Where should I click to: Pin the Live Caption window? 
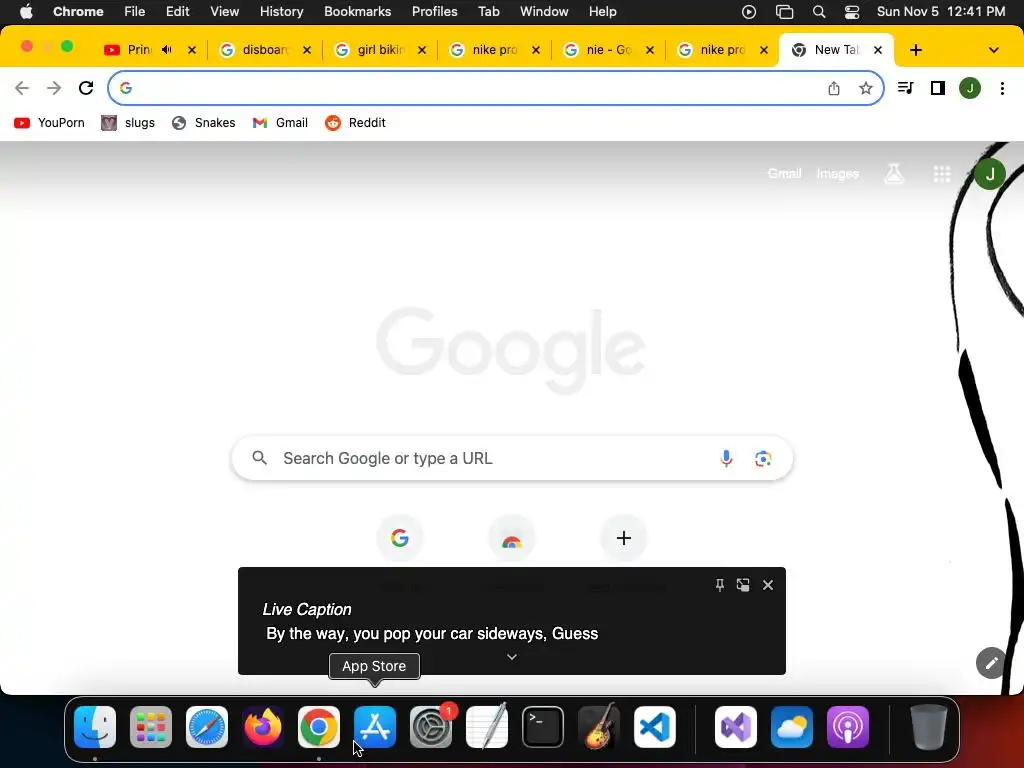tap(719, 584)
